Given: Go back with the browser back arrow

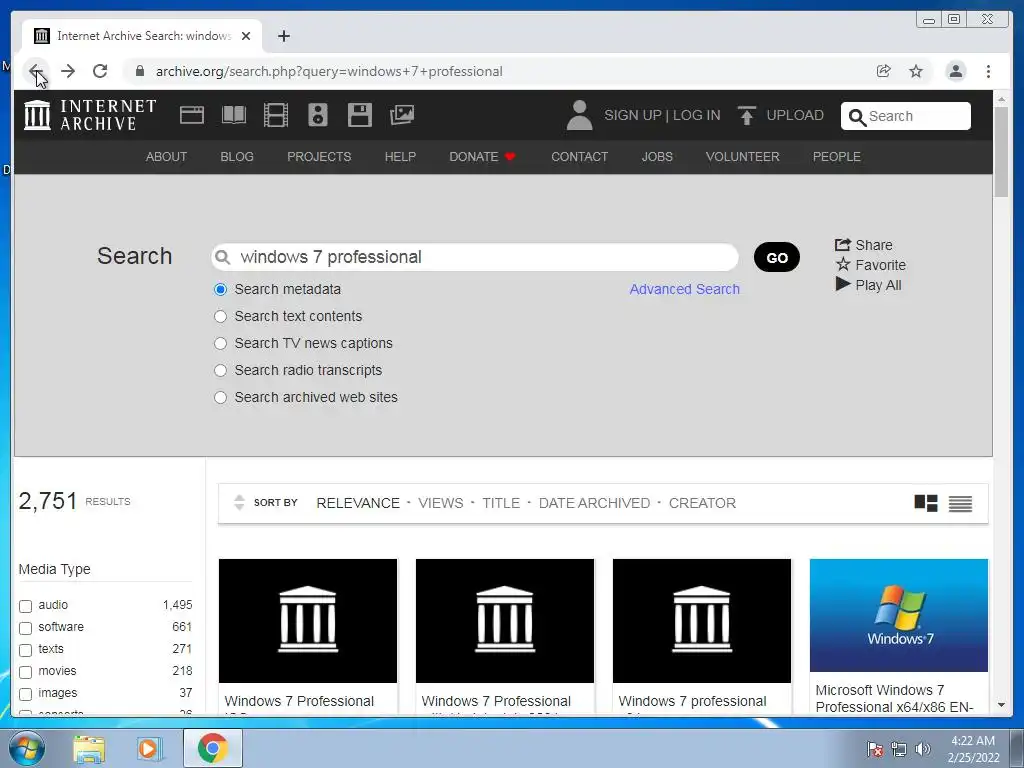Looking at the screenshot, I should click(36, 71).
